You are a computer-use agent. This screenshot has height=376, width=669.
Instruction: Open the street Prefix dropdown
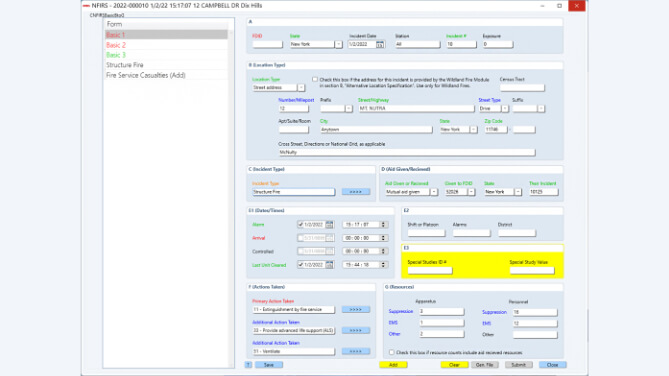pyautogui.click(x=349, y=109)
